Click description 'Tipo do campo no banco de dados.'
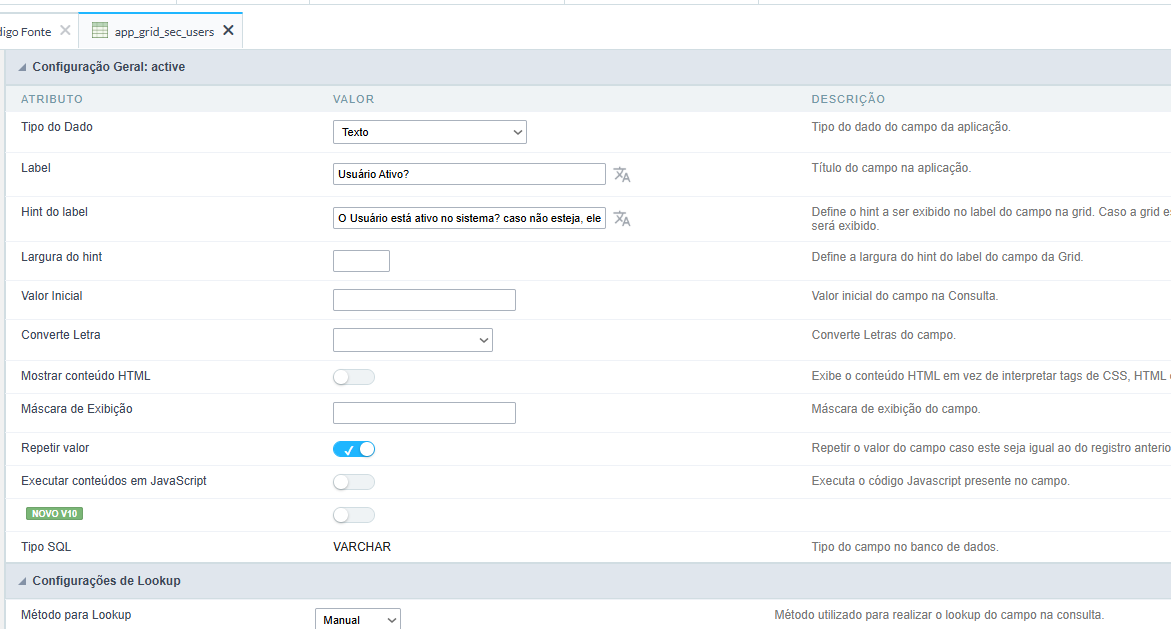The image size is (1171, 629). click(905, 547)
